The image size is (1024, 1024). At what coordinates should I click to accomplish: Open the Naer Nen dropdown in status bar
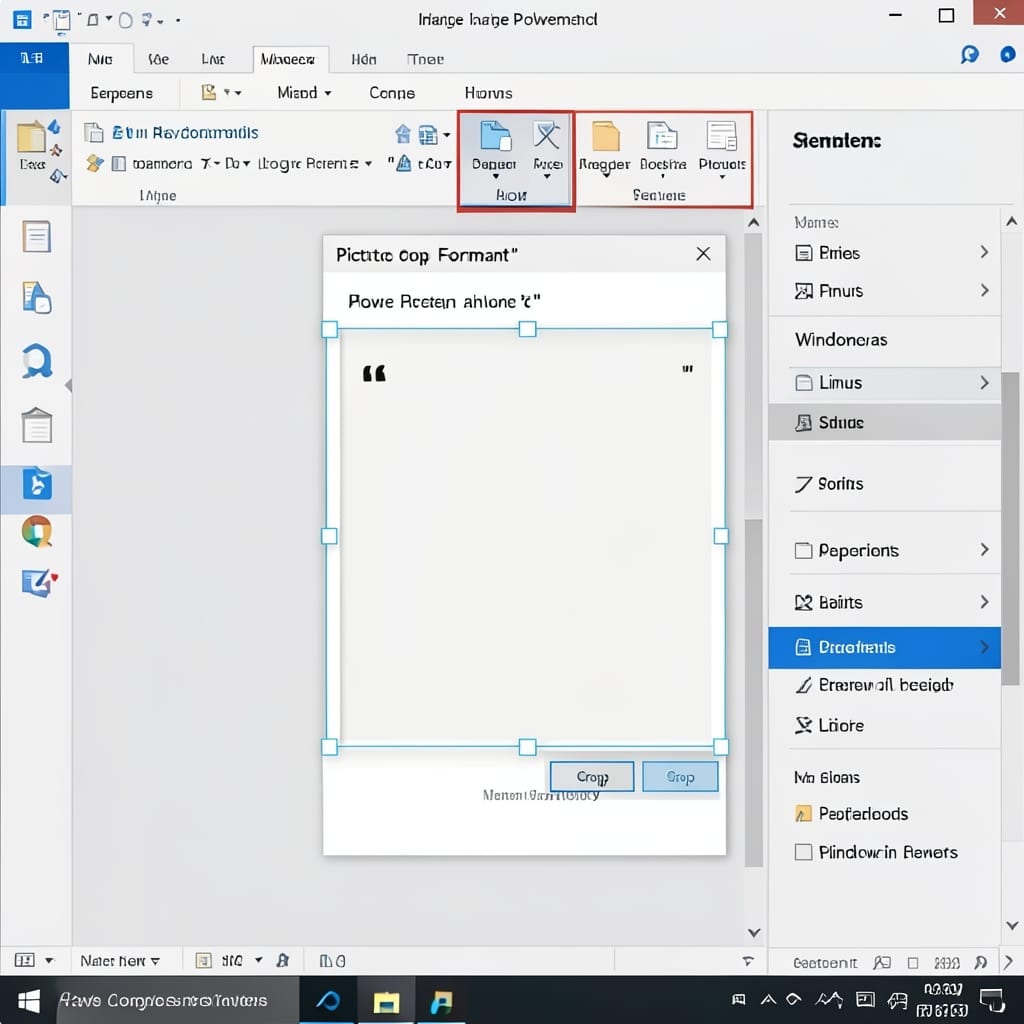click(120, 961)
